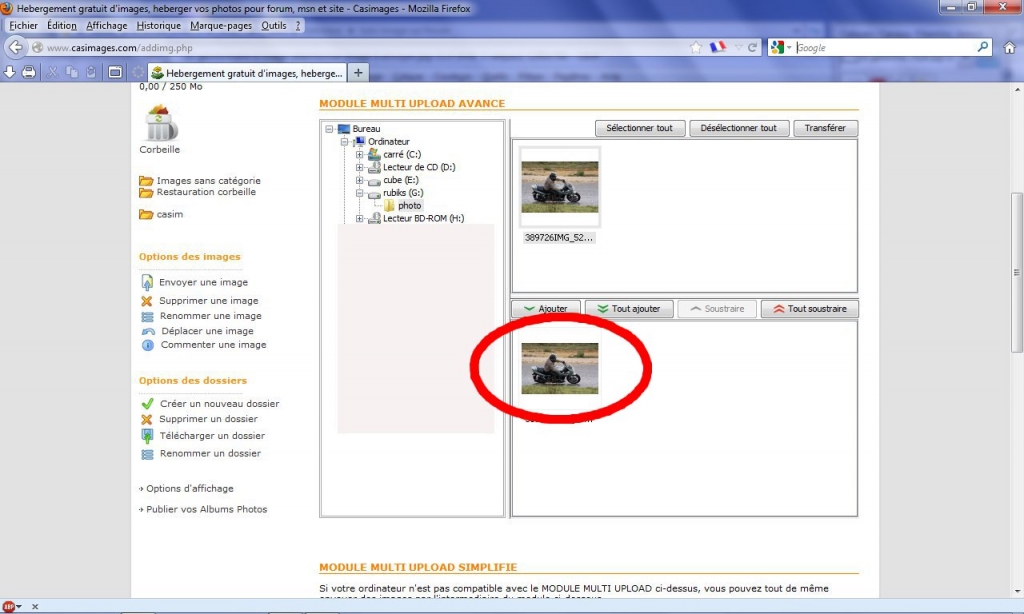Open the Google search engine dropdown
The width and height of the screenshot is (1024, 614).
(x=781, y=47)
